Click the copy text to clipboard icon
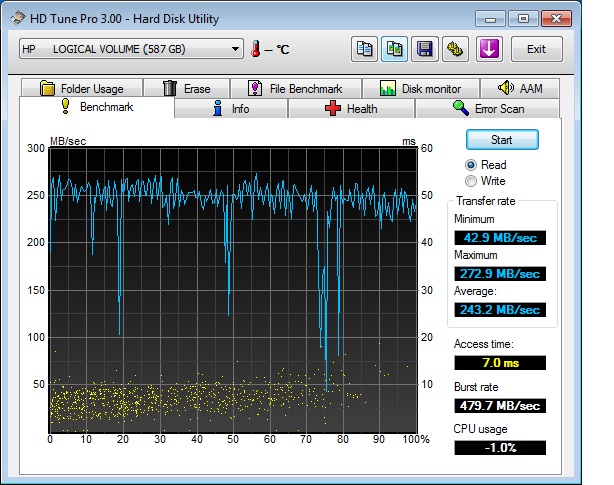This screenshot has width=614, height=485. [364, 49]
